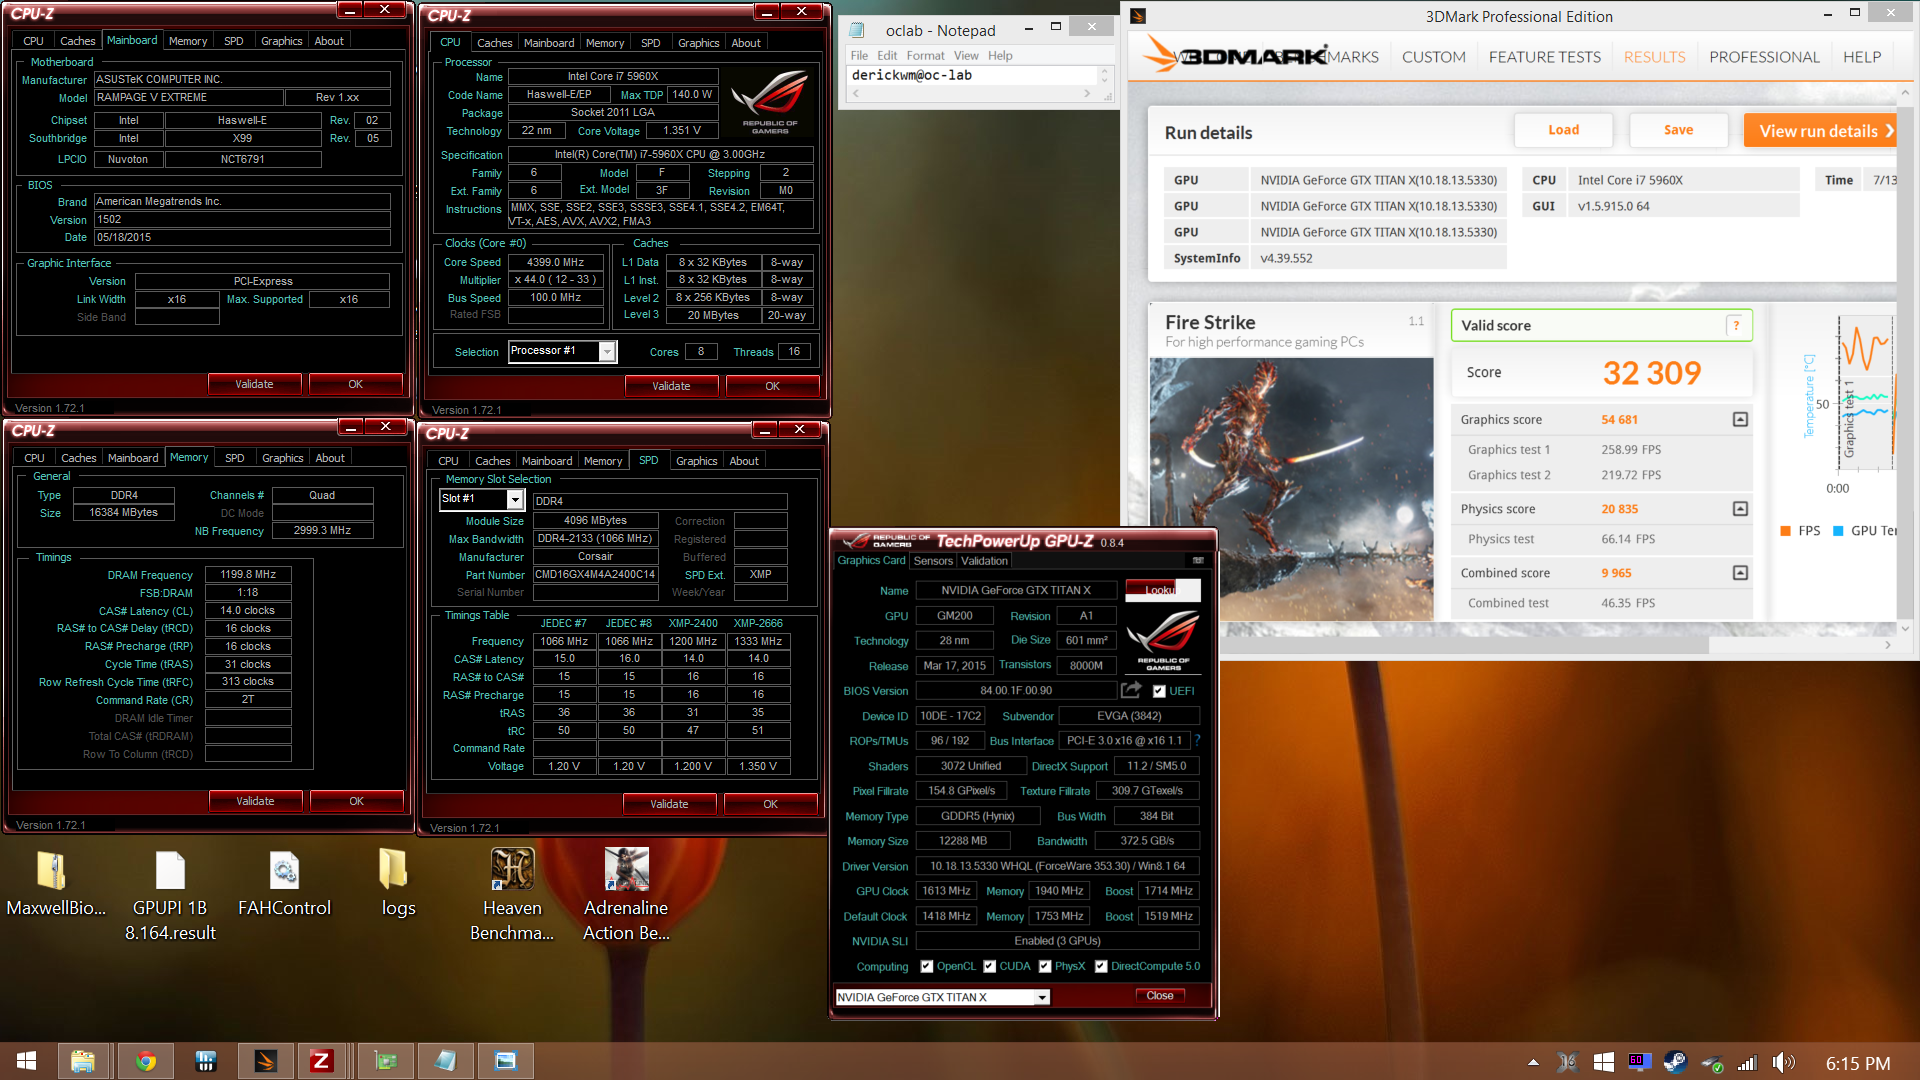This screenshot has height=1080, width=1920.
Task: Click the Save button in Run details
Action: 1678,130
